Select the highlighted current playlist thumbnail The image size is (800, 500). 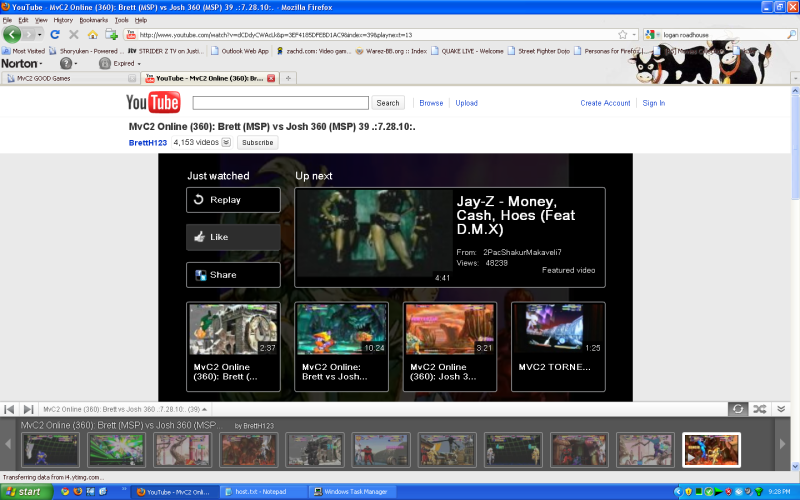click(711, 450)
